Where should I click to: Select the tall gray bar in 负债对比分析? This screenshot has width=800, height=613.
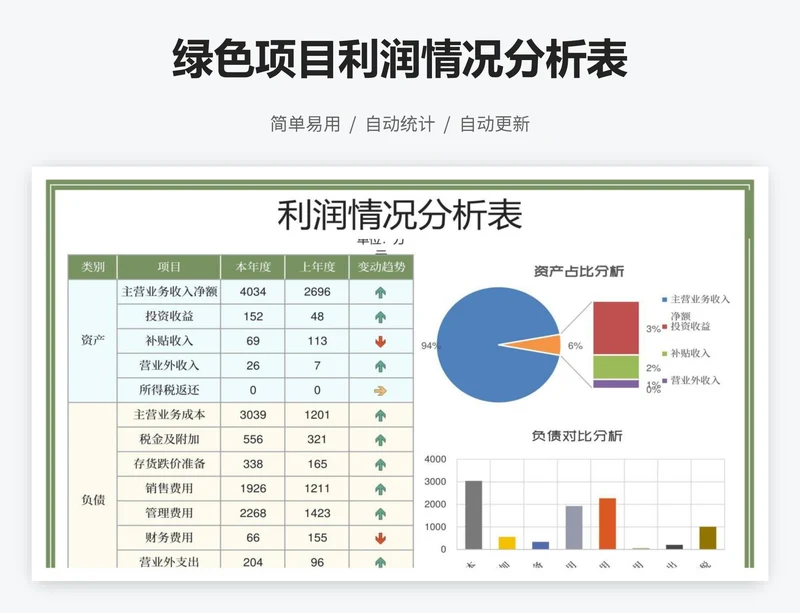tap(473, 515)
